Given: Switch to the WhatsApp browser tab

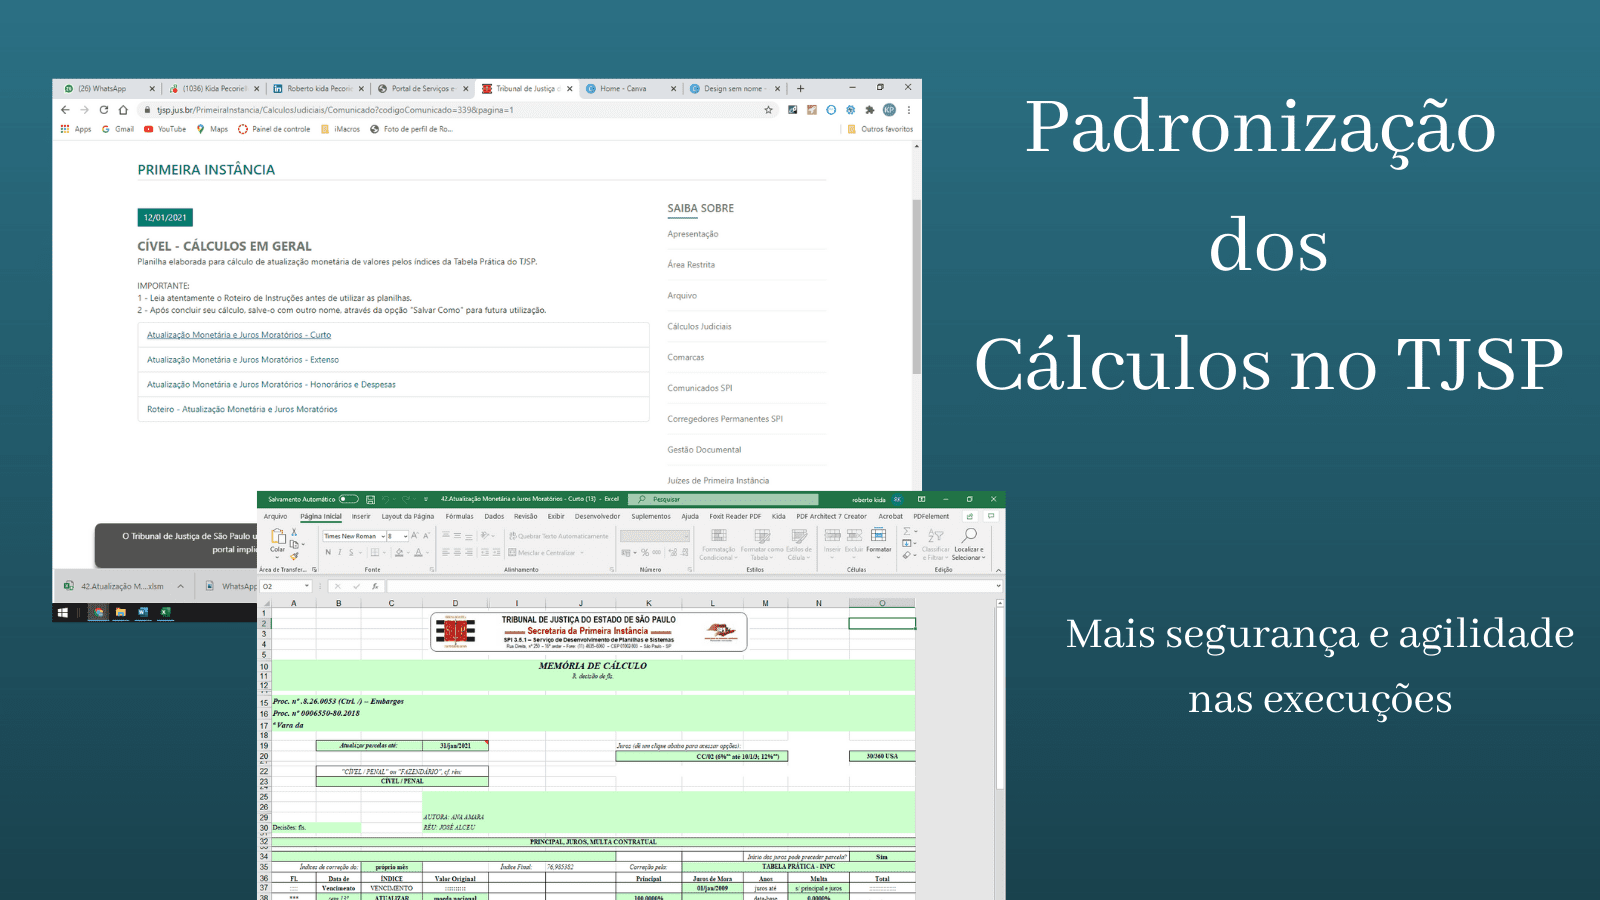Looking at the screenshot, I should (109, 88).
